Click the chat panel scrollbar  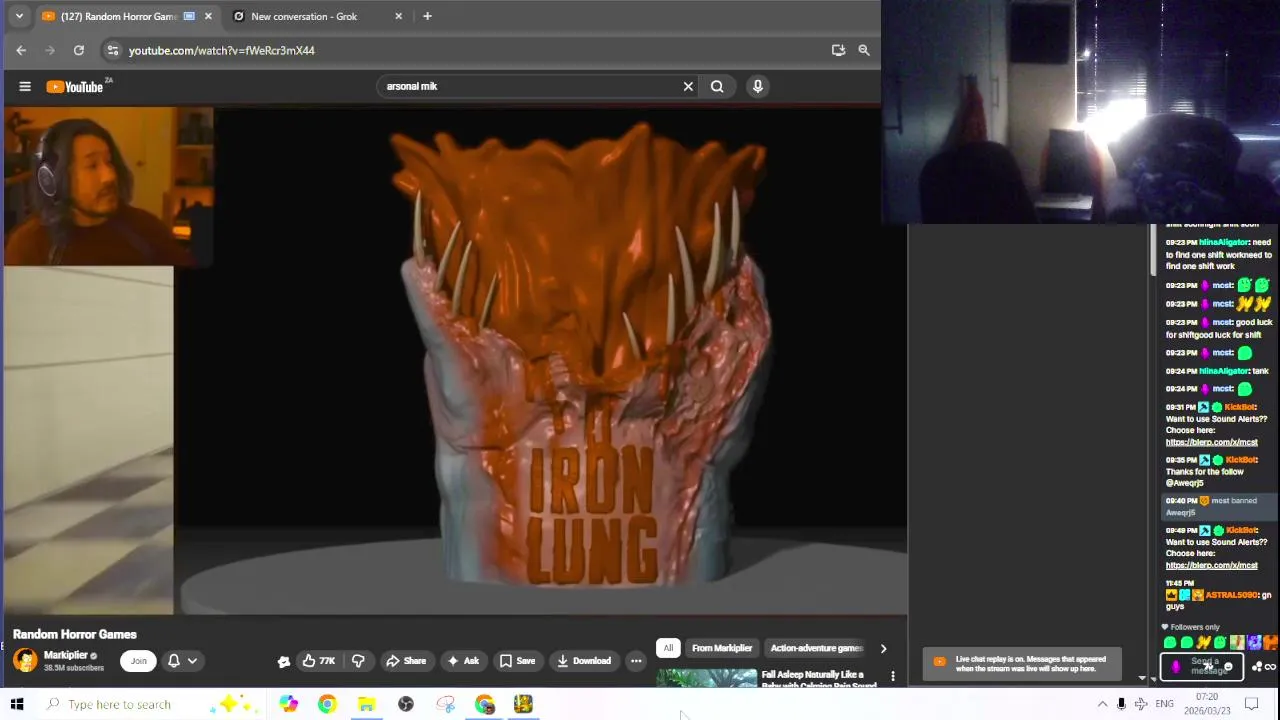tap(1152, 250)
